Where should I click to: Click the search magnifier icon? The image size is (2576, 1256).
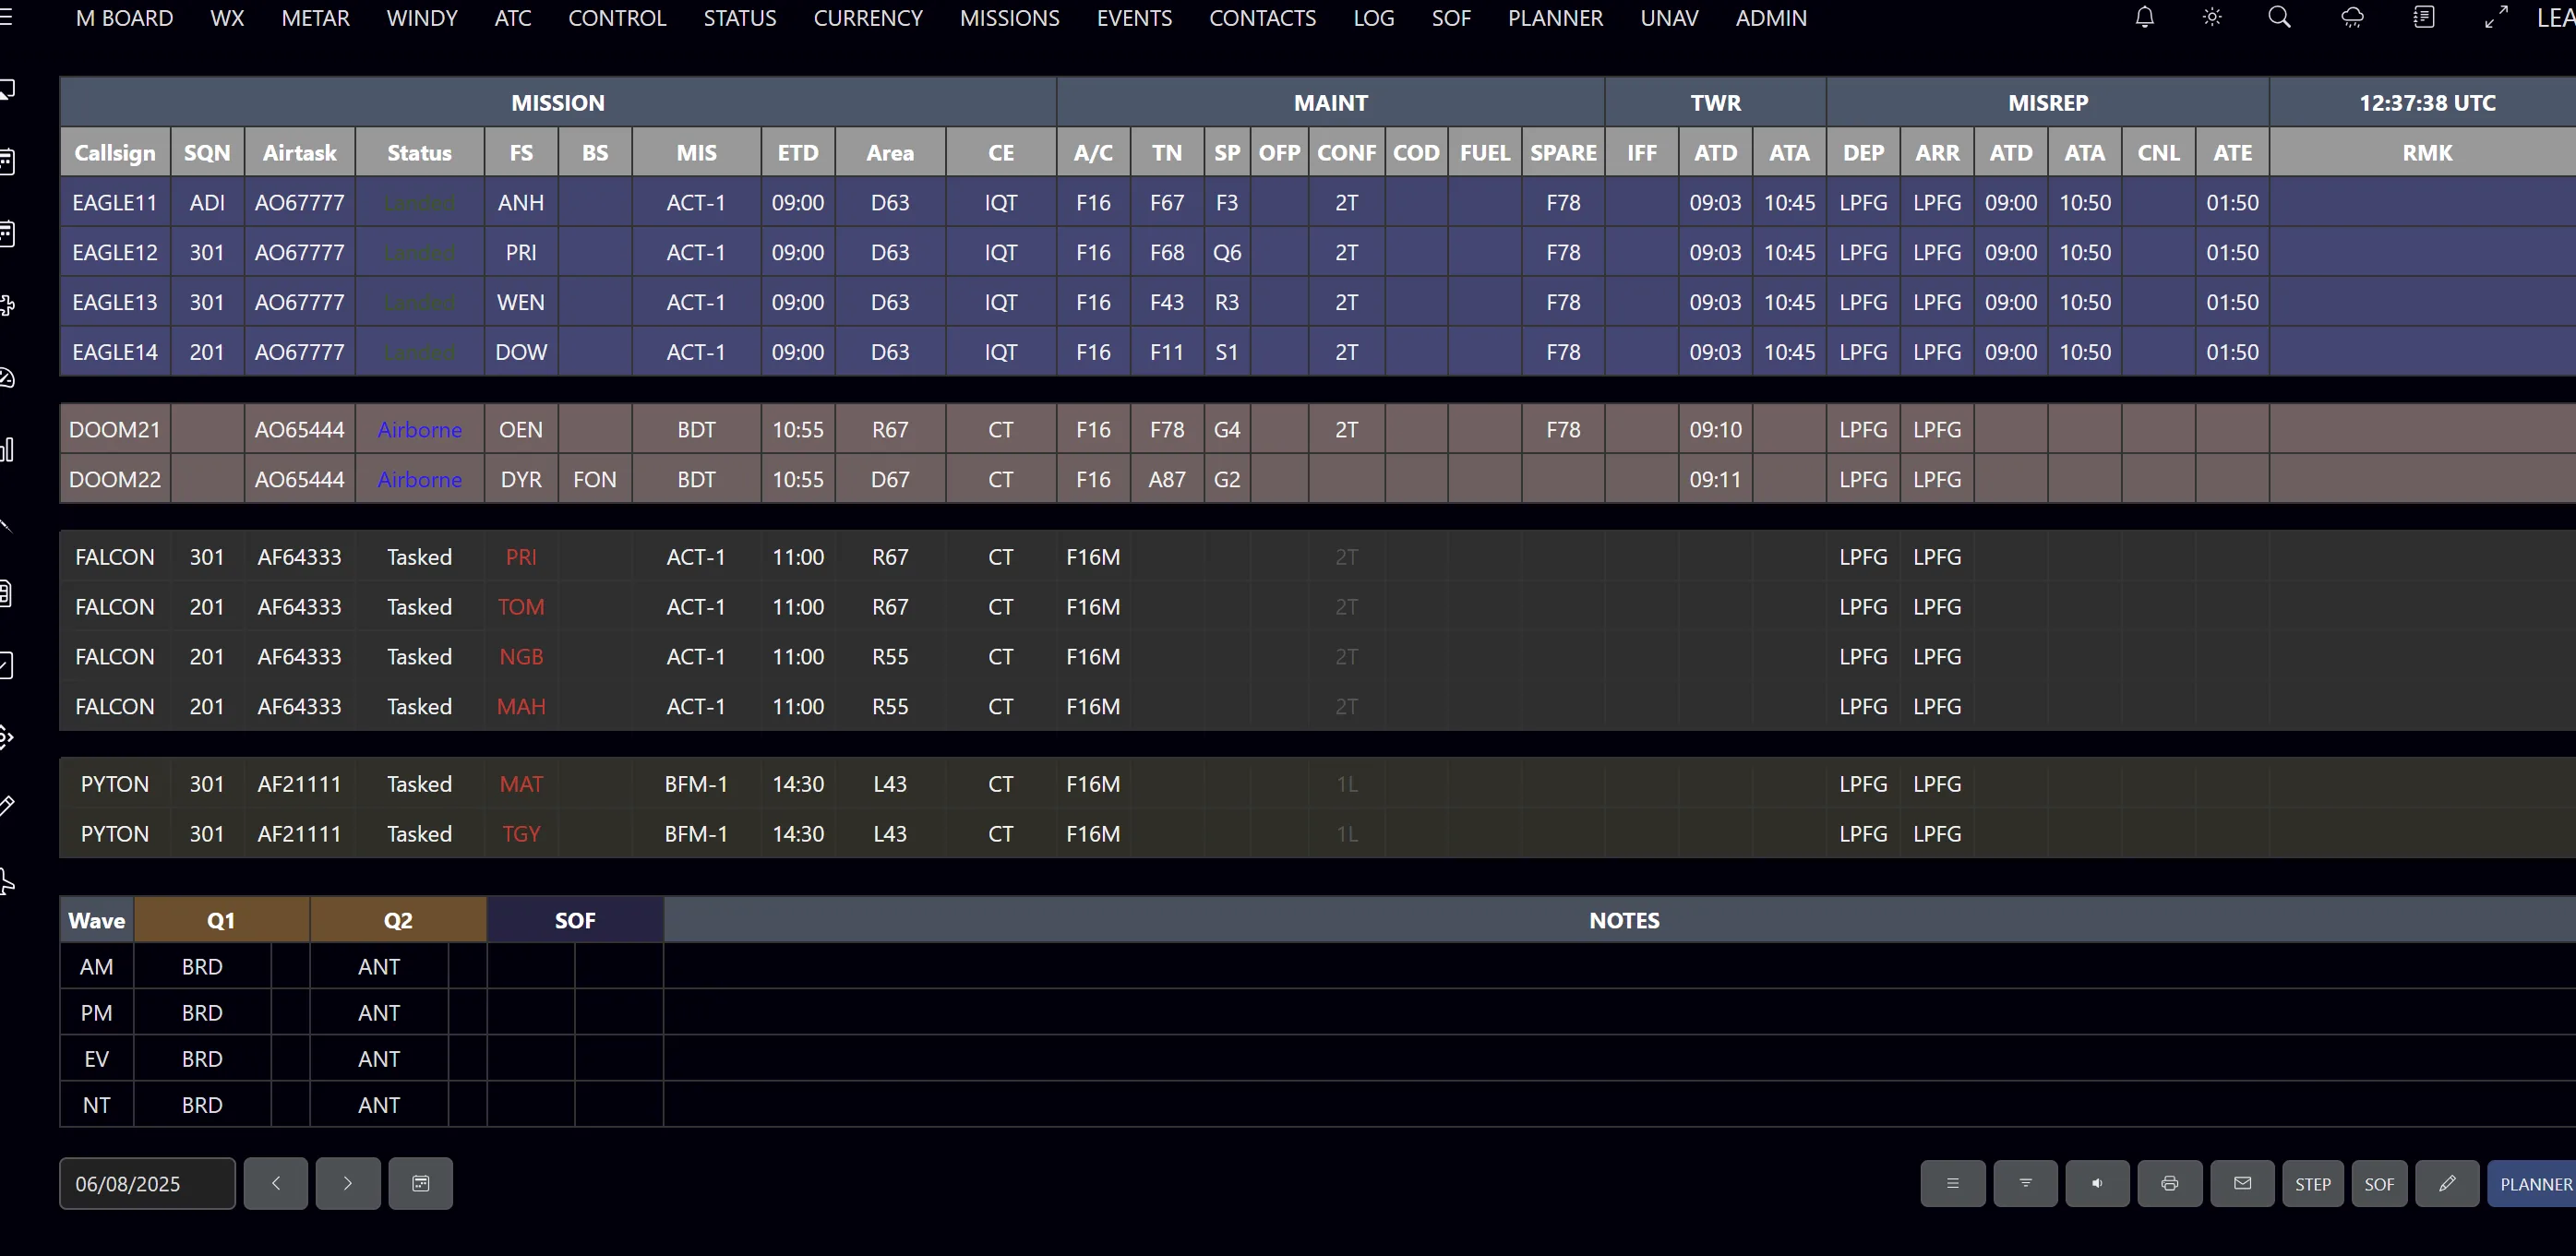point(2279,17)
